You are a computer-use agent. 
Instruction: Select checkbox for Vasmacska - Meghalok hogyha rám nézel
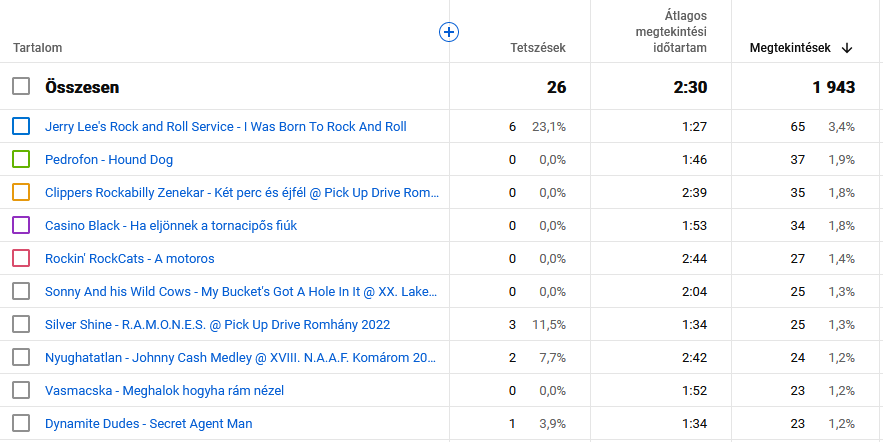(21, 390)
